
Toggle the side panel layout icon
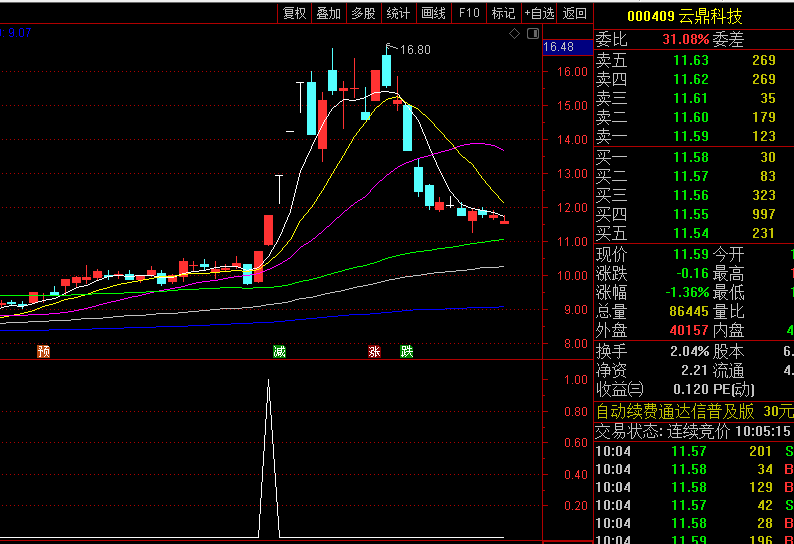click(533, 33)
